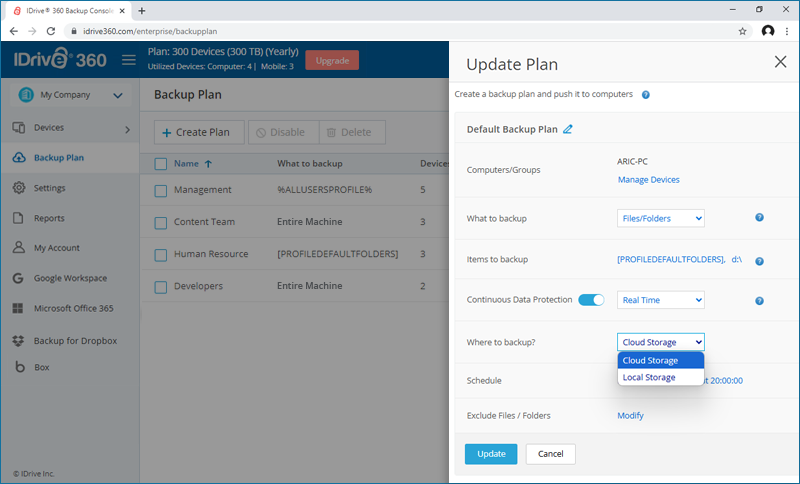
Task: Open the Manage Devices link
Action: point(648,180)
